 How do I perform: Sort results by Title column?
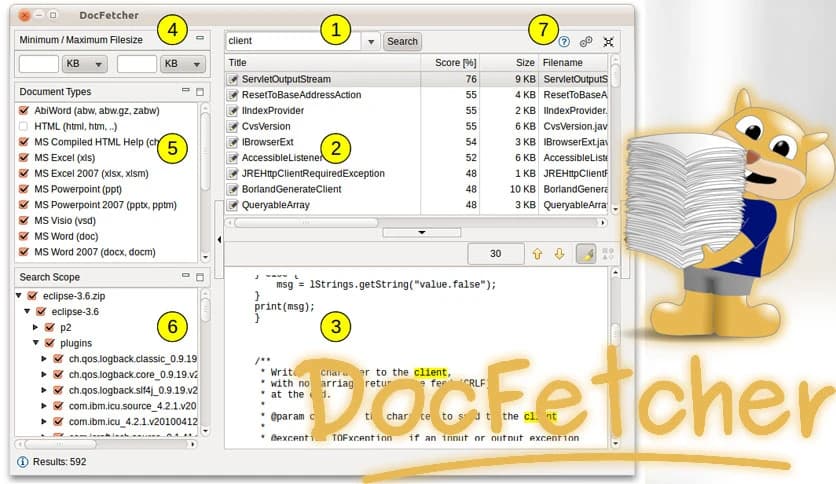click(x=323, y=63)
